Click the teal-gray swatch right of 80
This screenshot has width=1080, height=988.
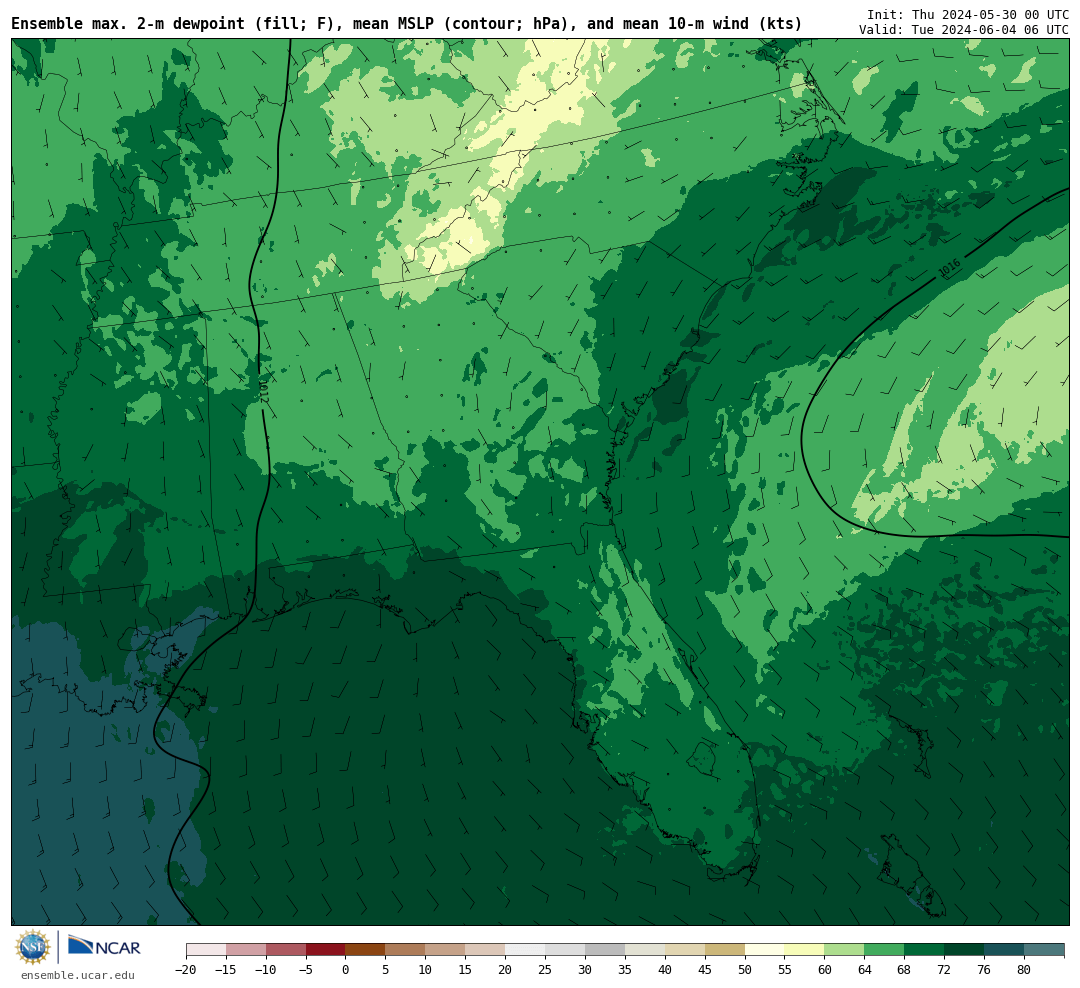coord(1044,950)
